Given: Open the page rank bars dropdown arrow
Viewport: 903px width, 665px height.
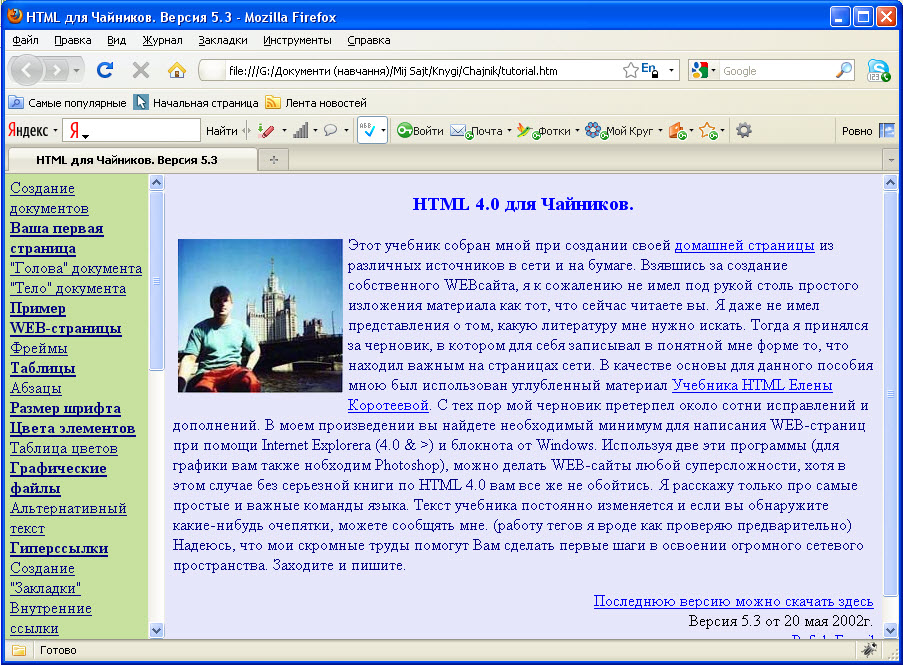Looking at the screenshot, I should coord(315,131).
